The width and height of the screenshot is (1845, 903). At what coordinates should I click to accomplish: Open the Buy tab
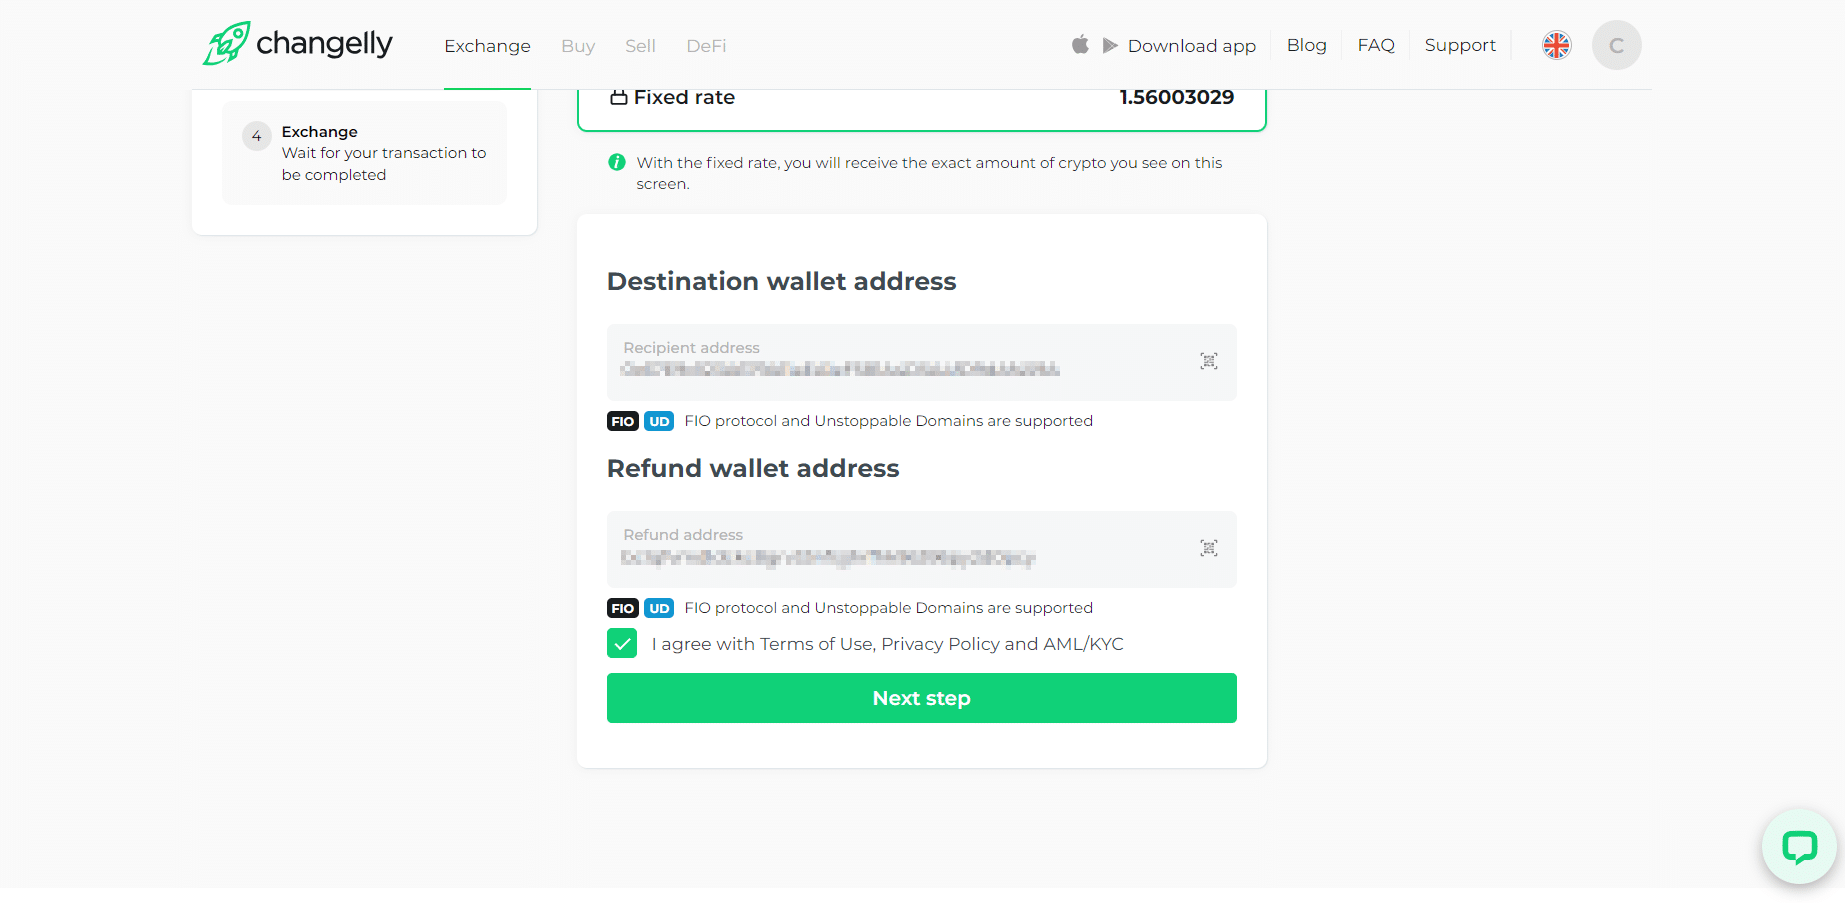[x=578, y=46]
